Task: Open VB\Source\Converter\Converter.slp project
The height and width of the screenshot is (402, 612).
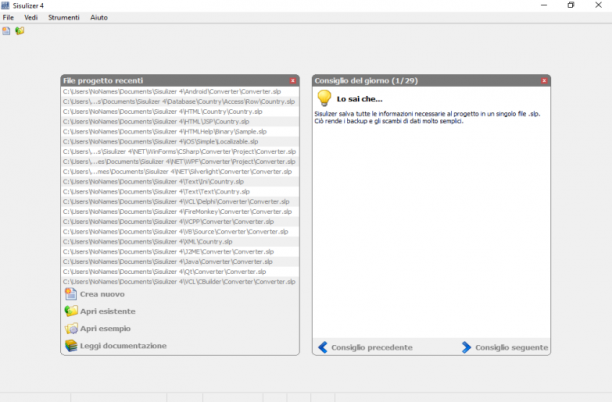Action: point(180,232)
